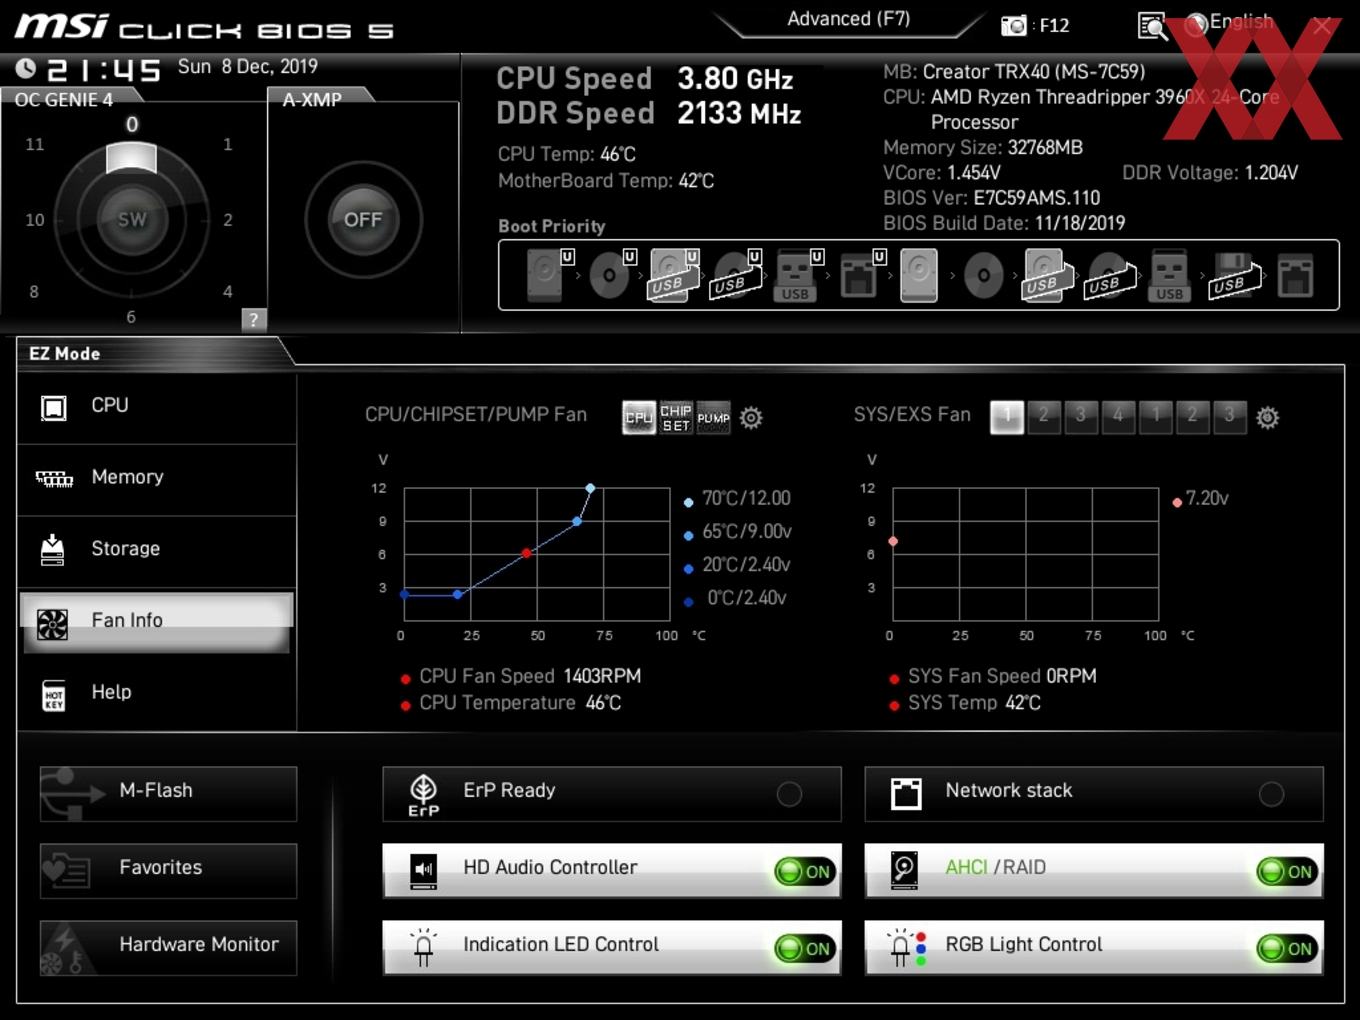This screenshot has width=1360, height=1020.
Task: Select the 65°C/9.00v fan curve point
Action: tap(577, 521)
